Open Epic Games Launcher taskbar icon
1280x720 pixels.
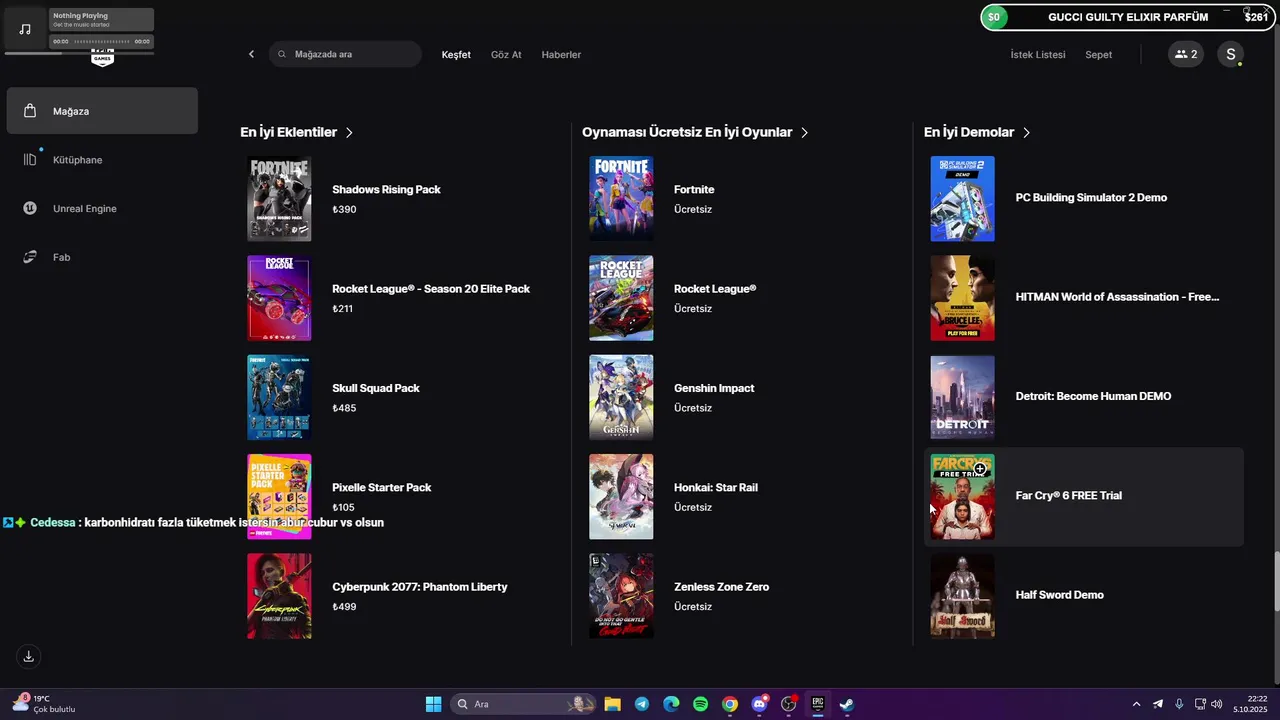818,704
